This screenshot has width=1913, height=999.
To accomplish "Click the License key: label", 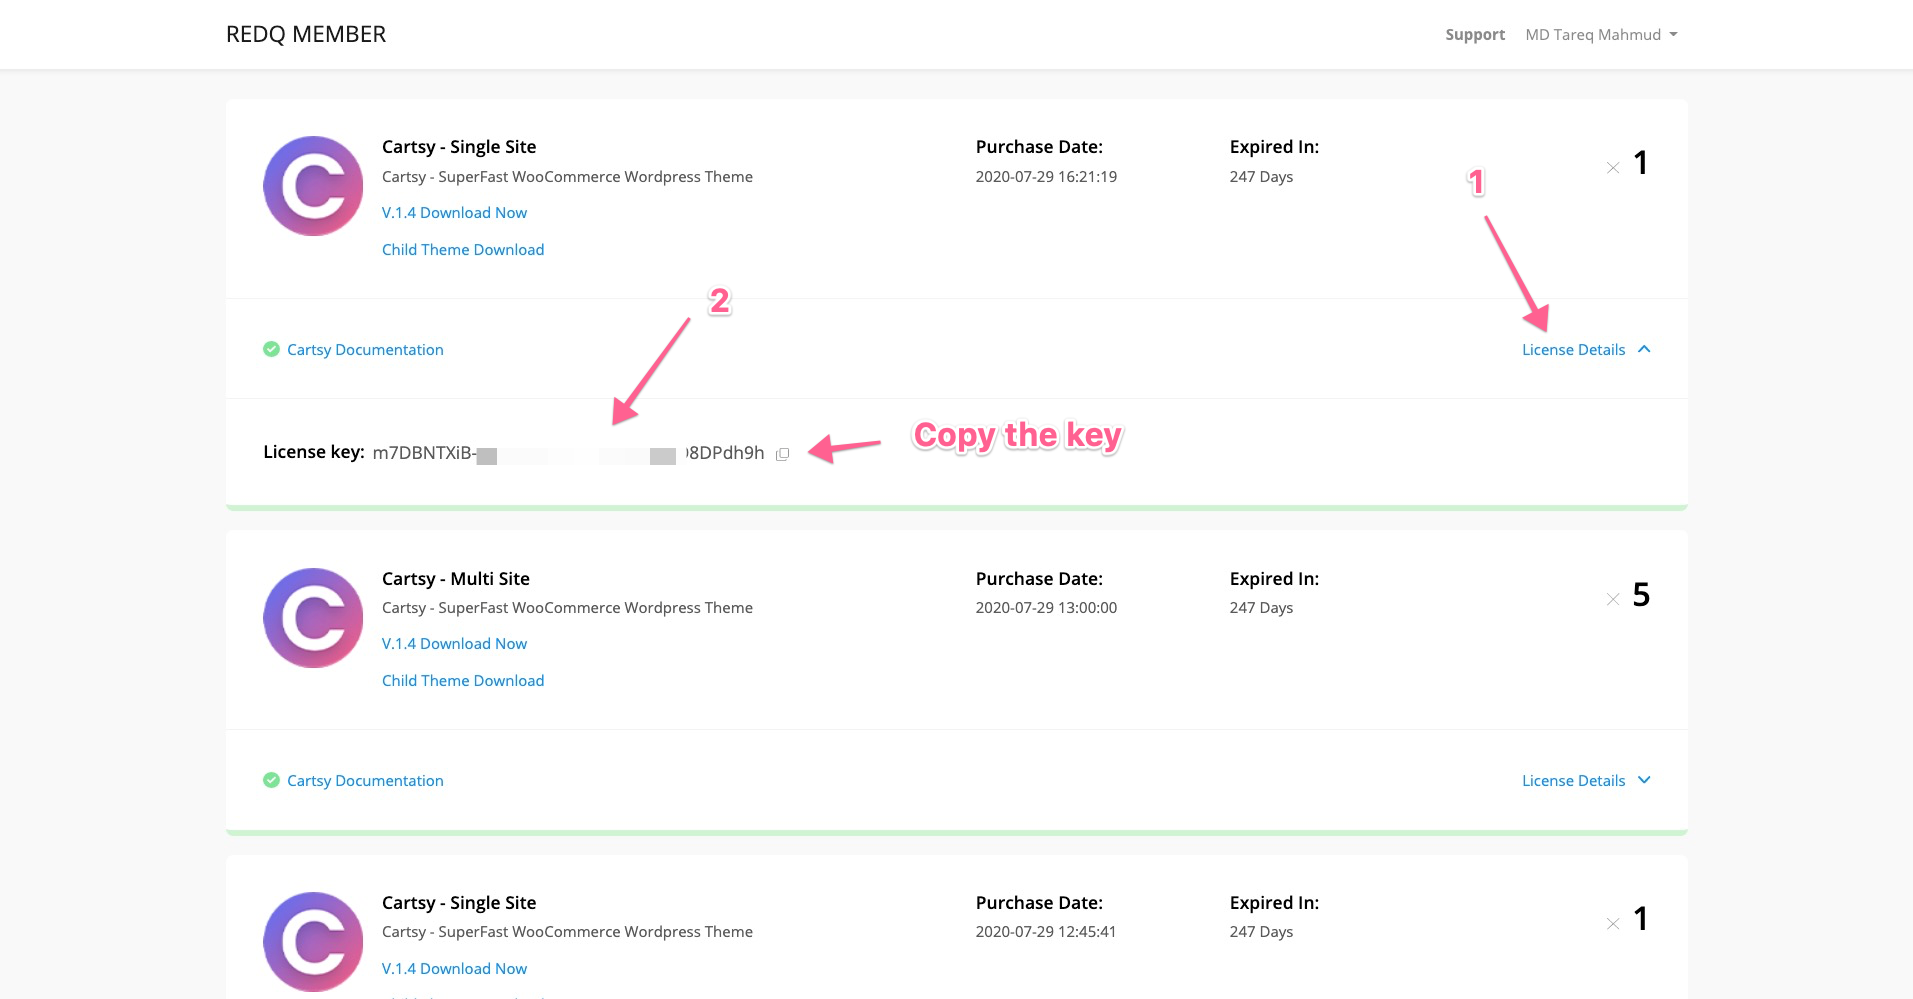I will pyautogui.click(x=314, y=452).
